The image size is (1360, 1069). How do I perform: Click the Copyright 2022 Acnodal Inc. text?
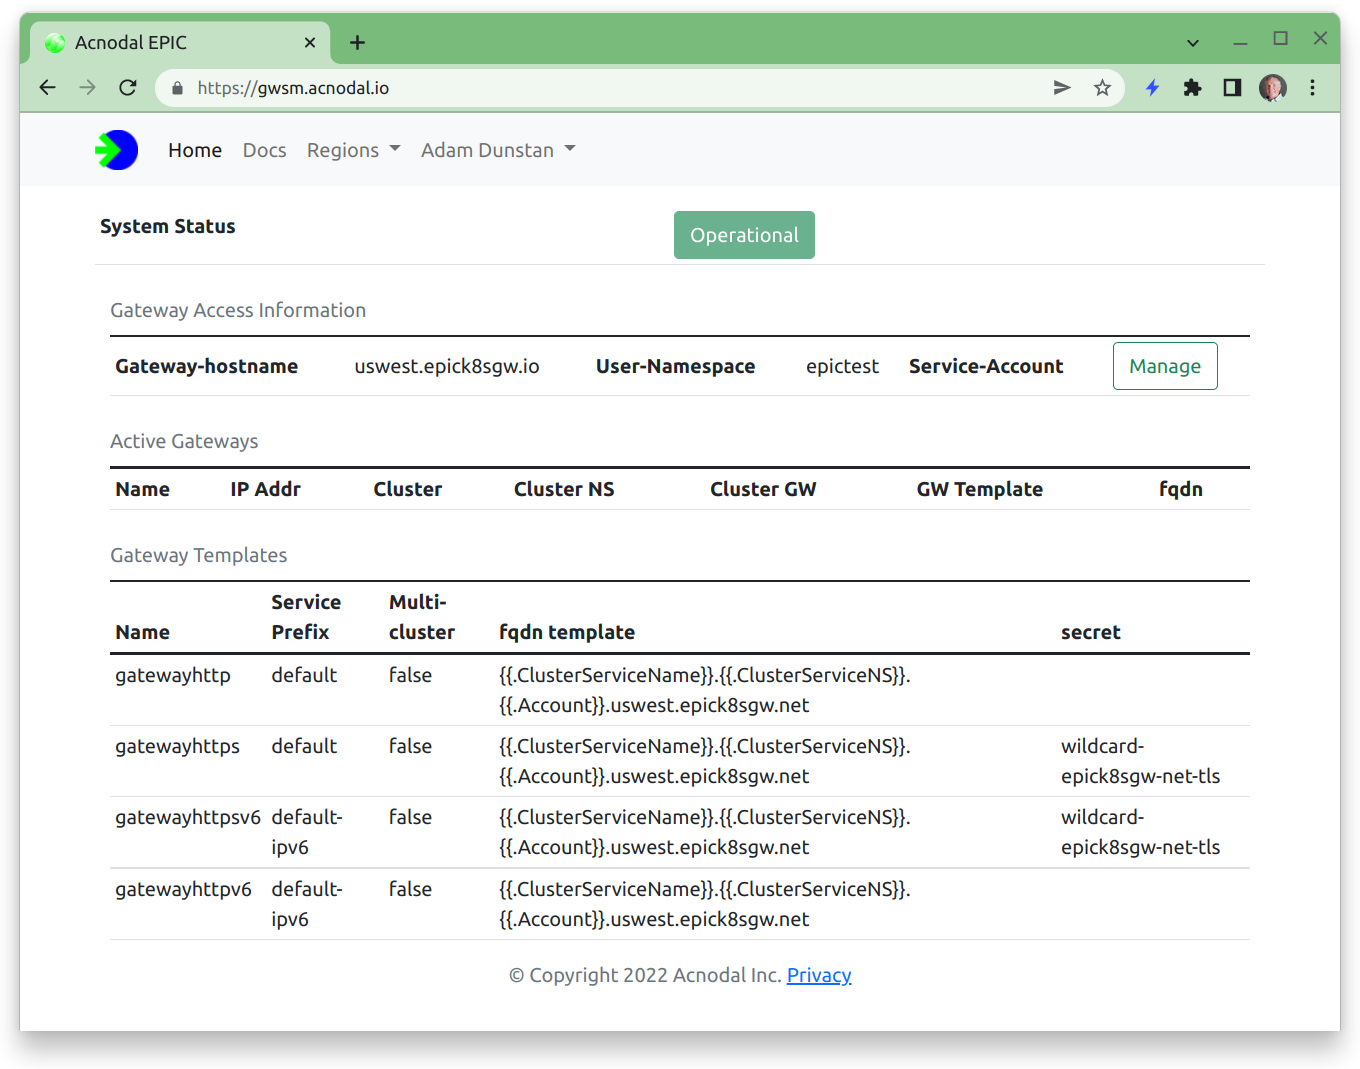645,975
